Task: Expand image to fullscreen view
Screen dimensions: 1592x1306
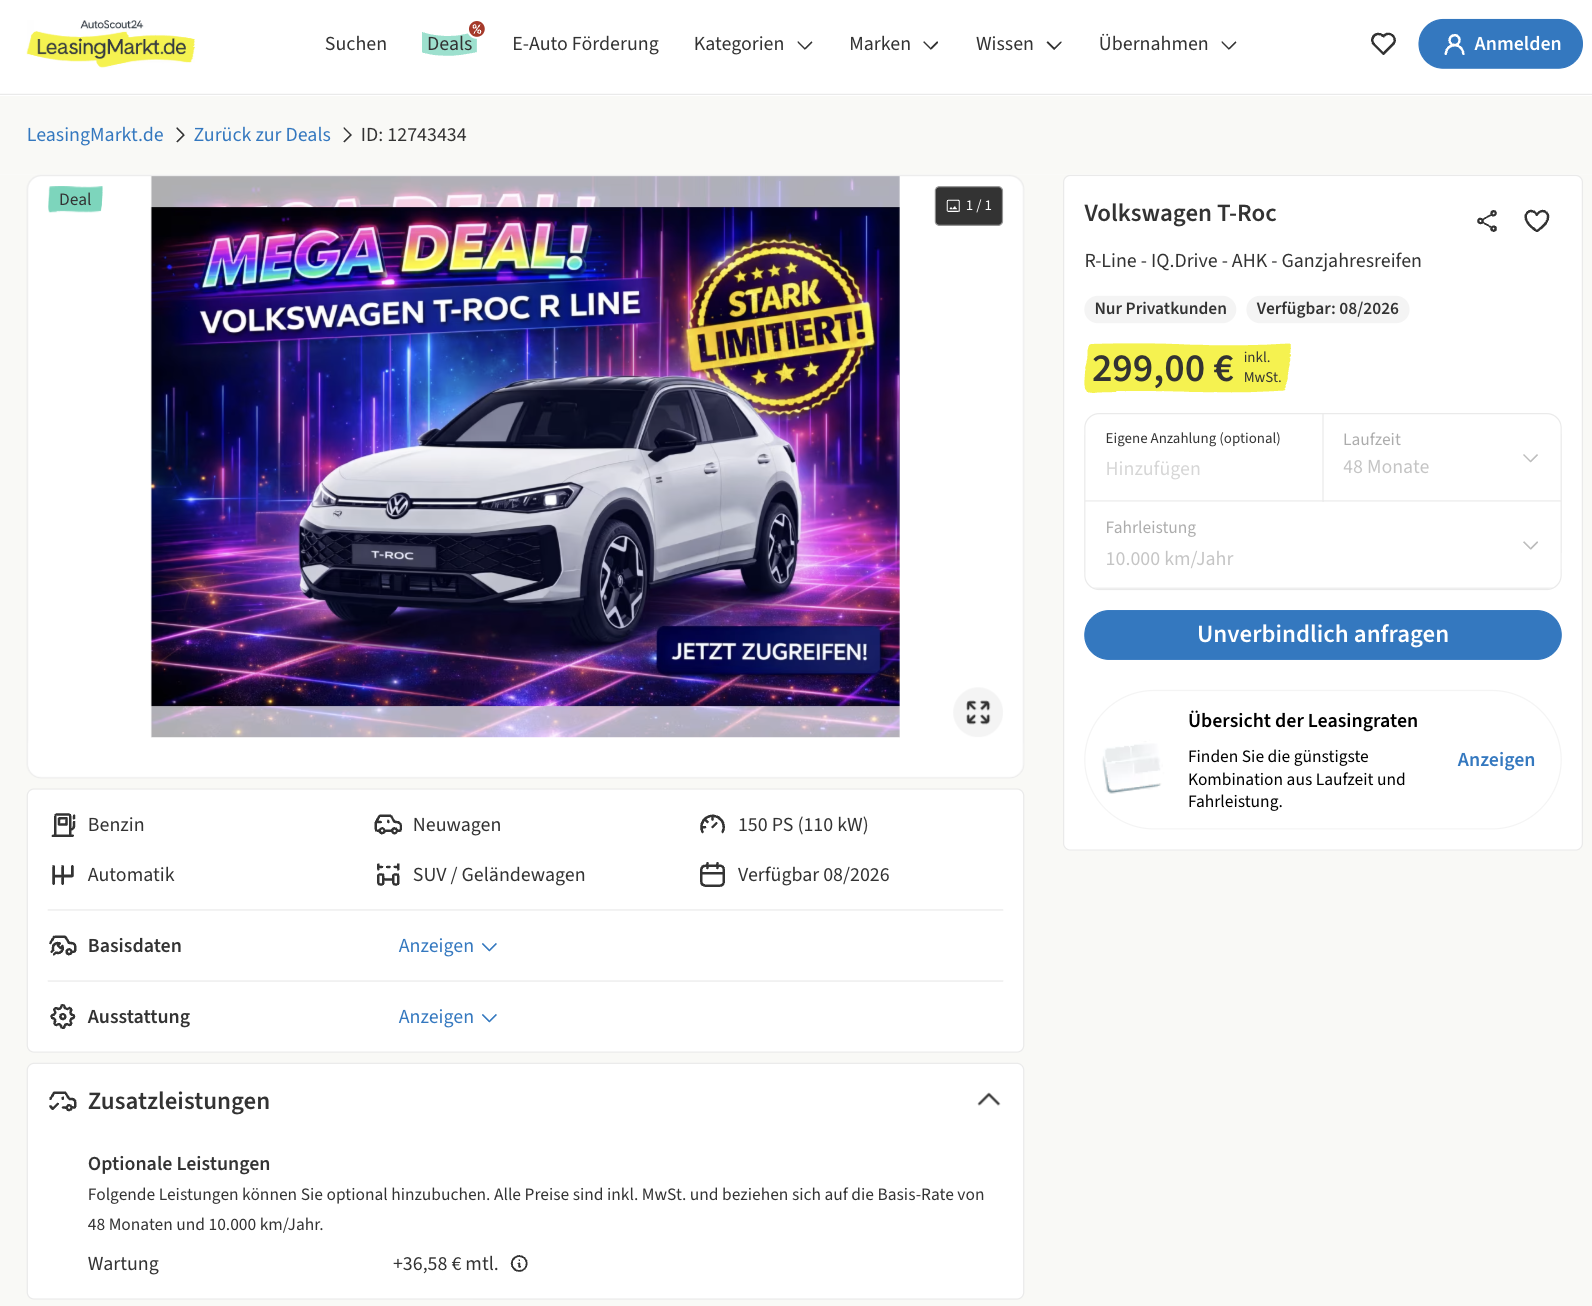Action: pos(978,713)
